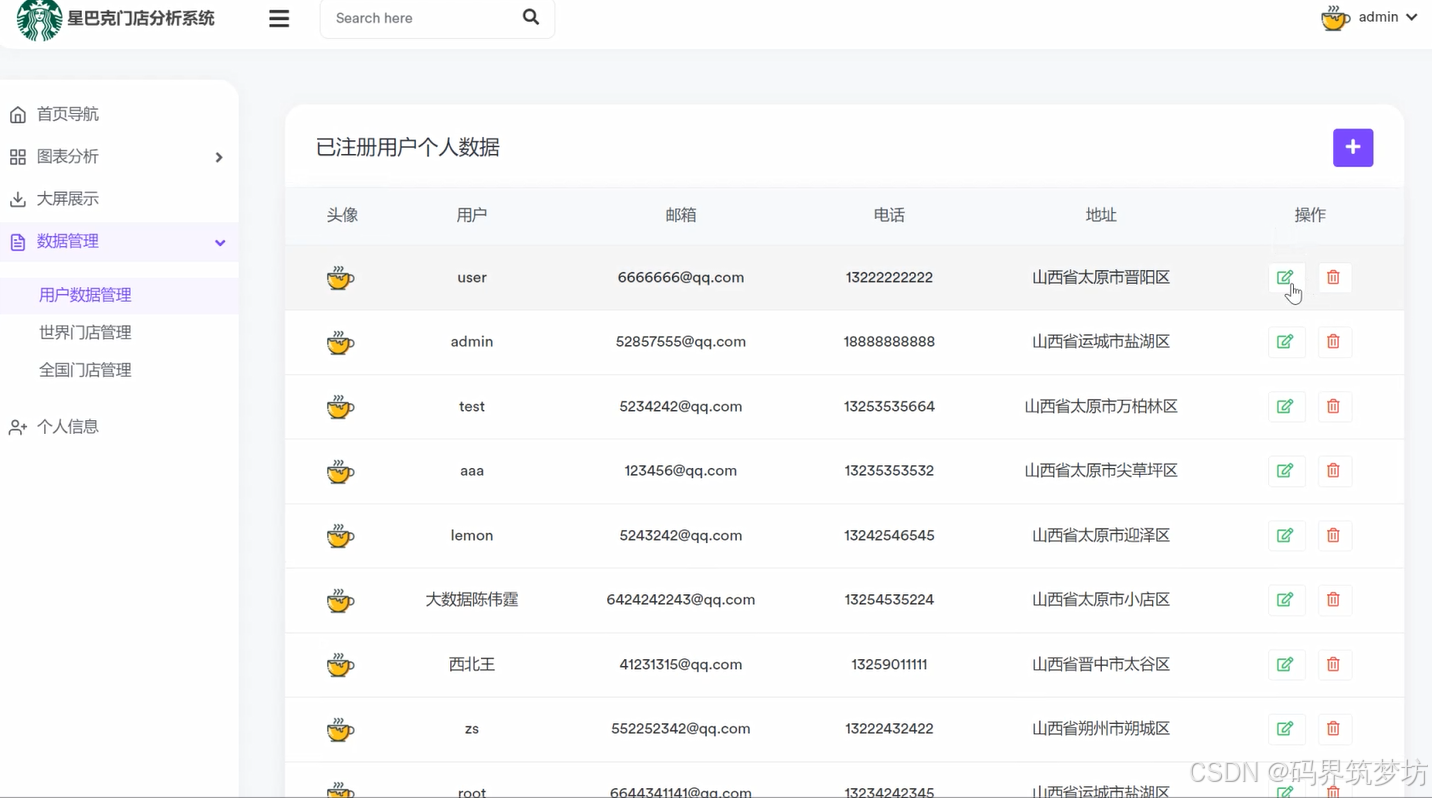The height and width of the screenshot is (798, 1432).
Task: Edit the user row
Action: click(1285, 277)
